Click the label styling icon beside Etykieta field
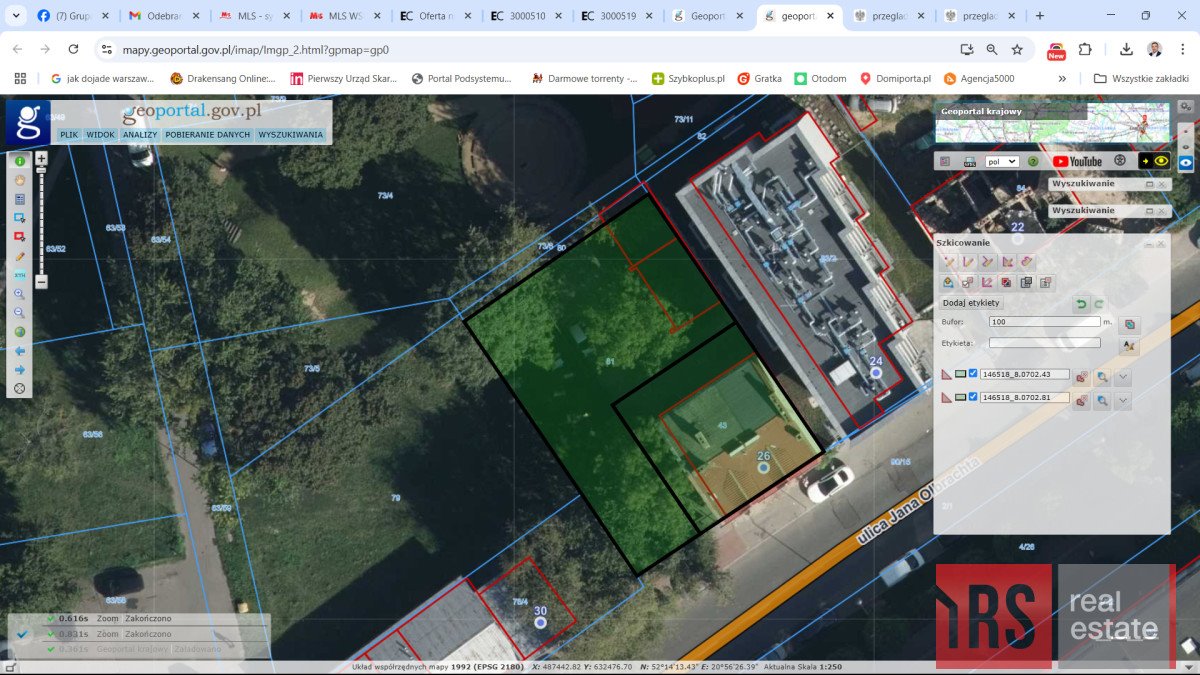Image resolution: width=1200 pixels, height=675 pixels. 1128,344
